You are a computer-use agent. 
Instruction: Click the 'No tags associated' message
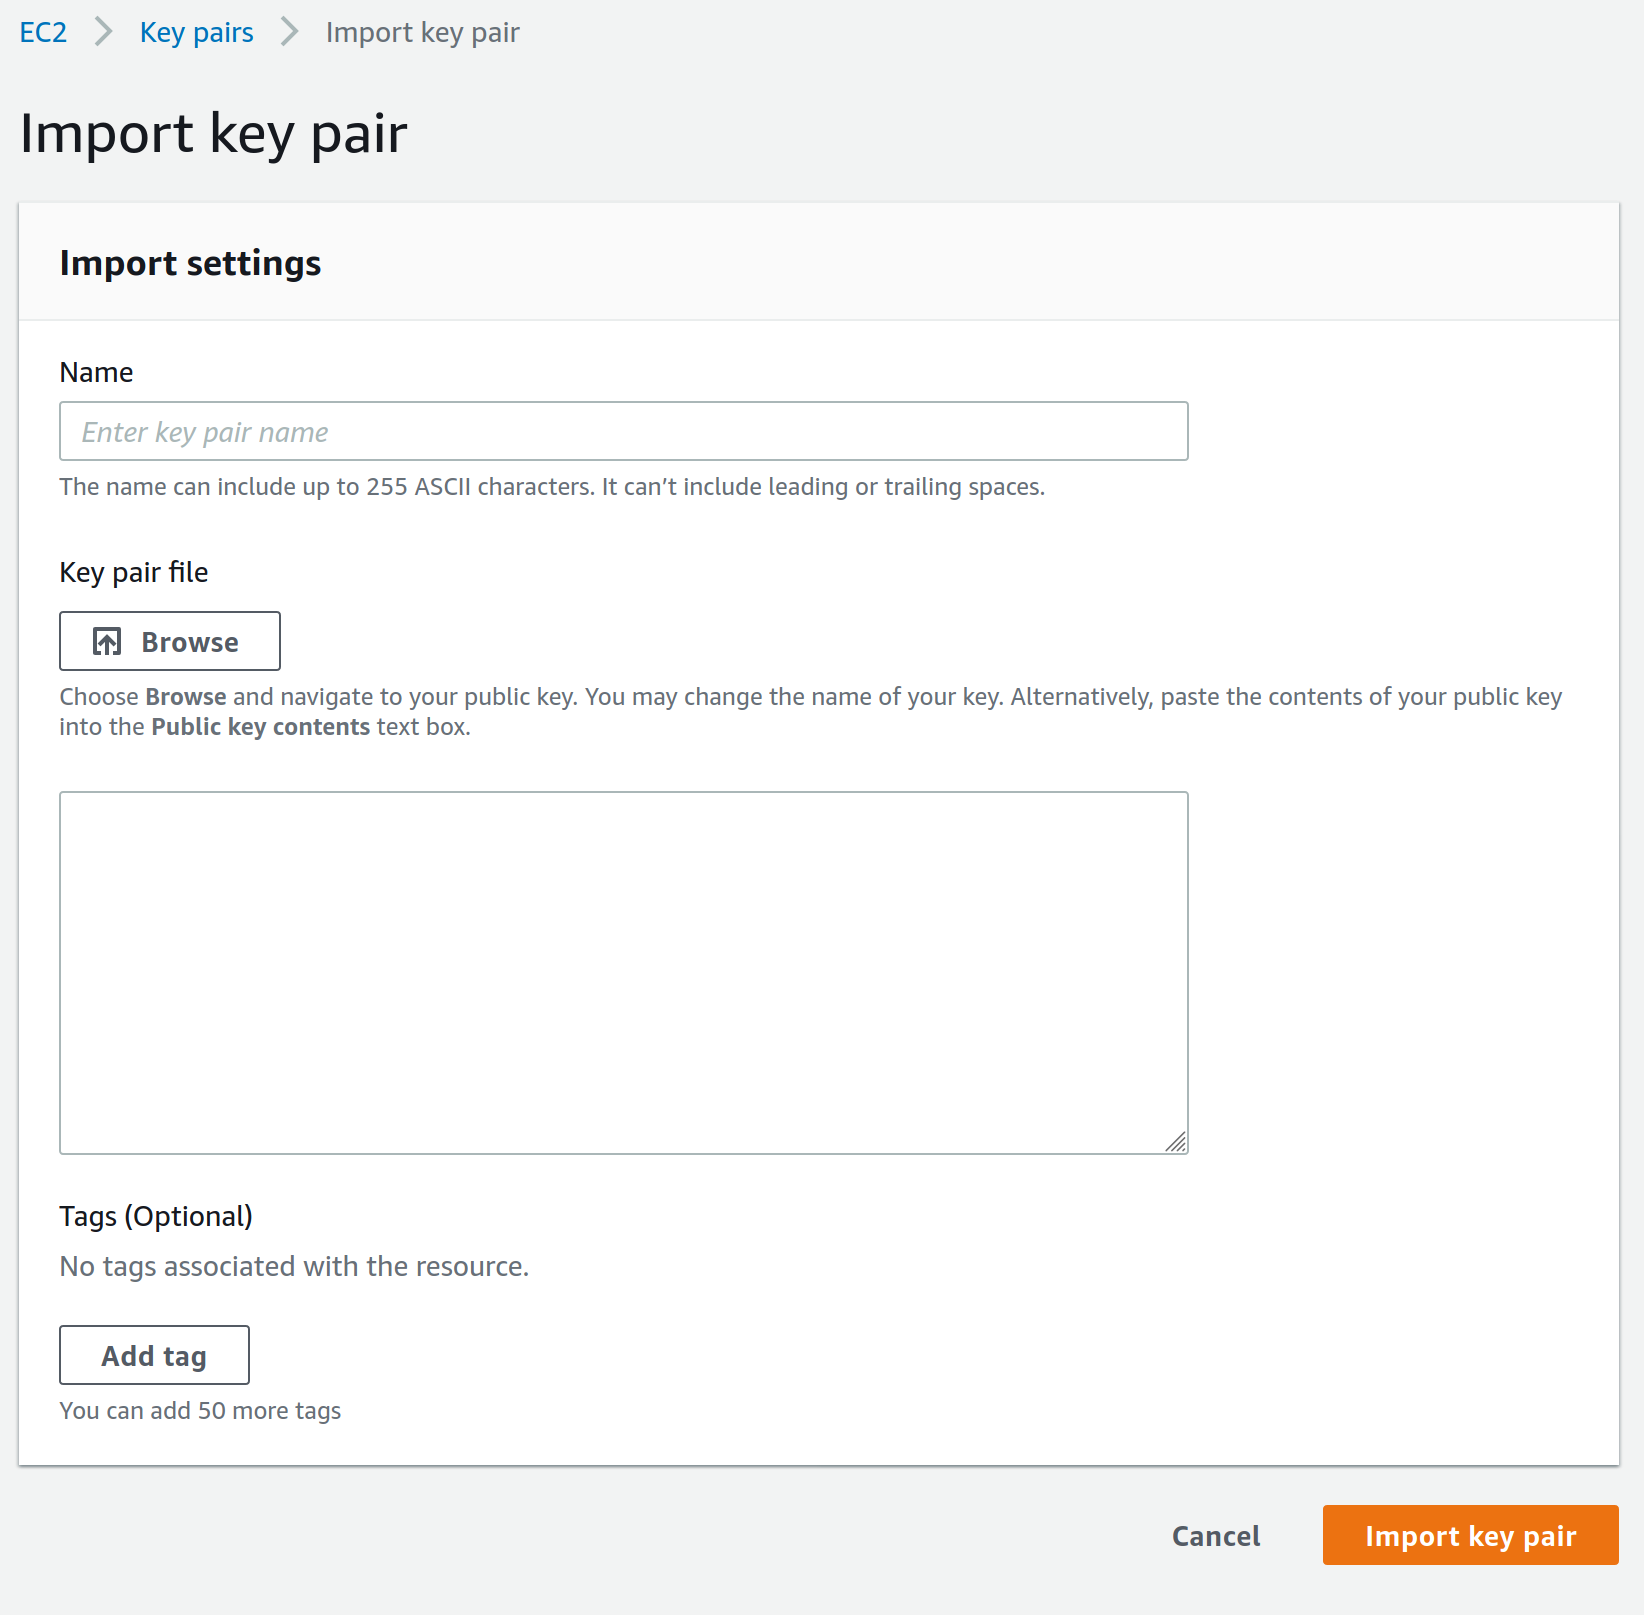(294, 1266)
